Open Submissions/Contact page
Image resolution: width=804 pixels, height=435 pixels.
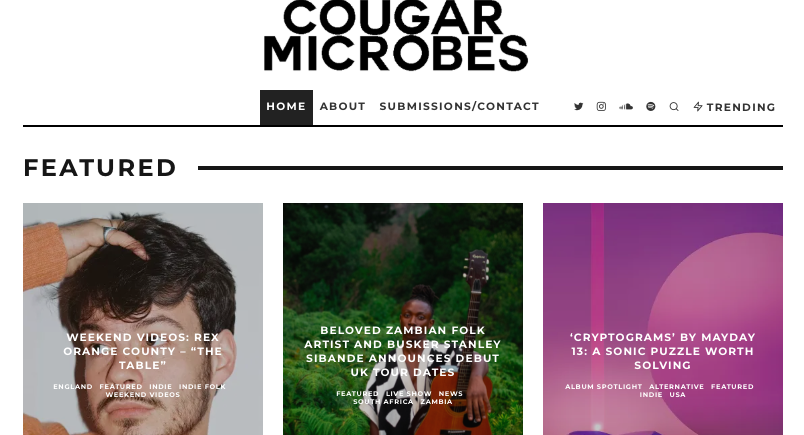click(459, 107)
